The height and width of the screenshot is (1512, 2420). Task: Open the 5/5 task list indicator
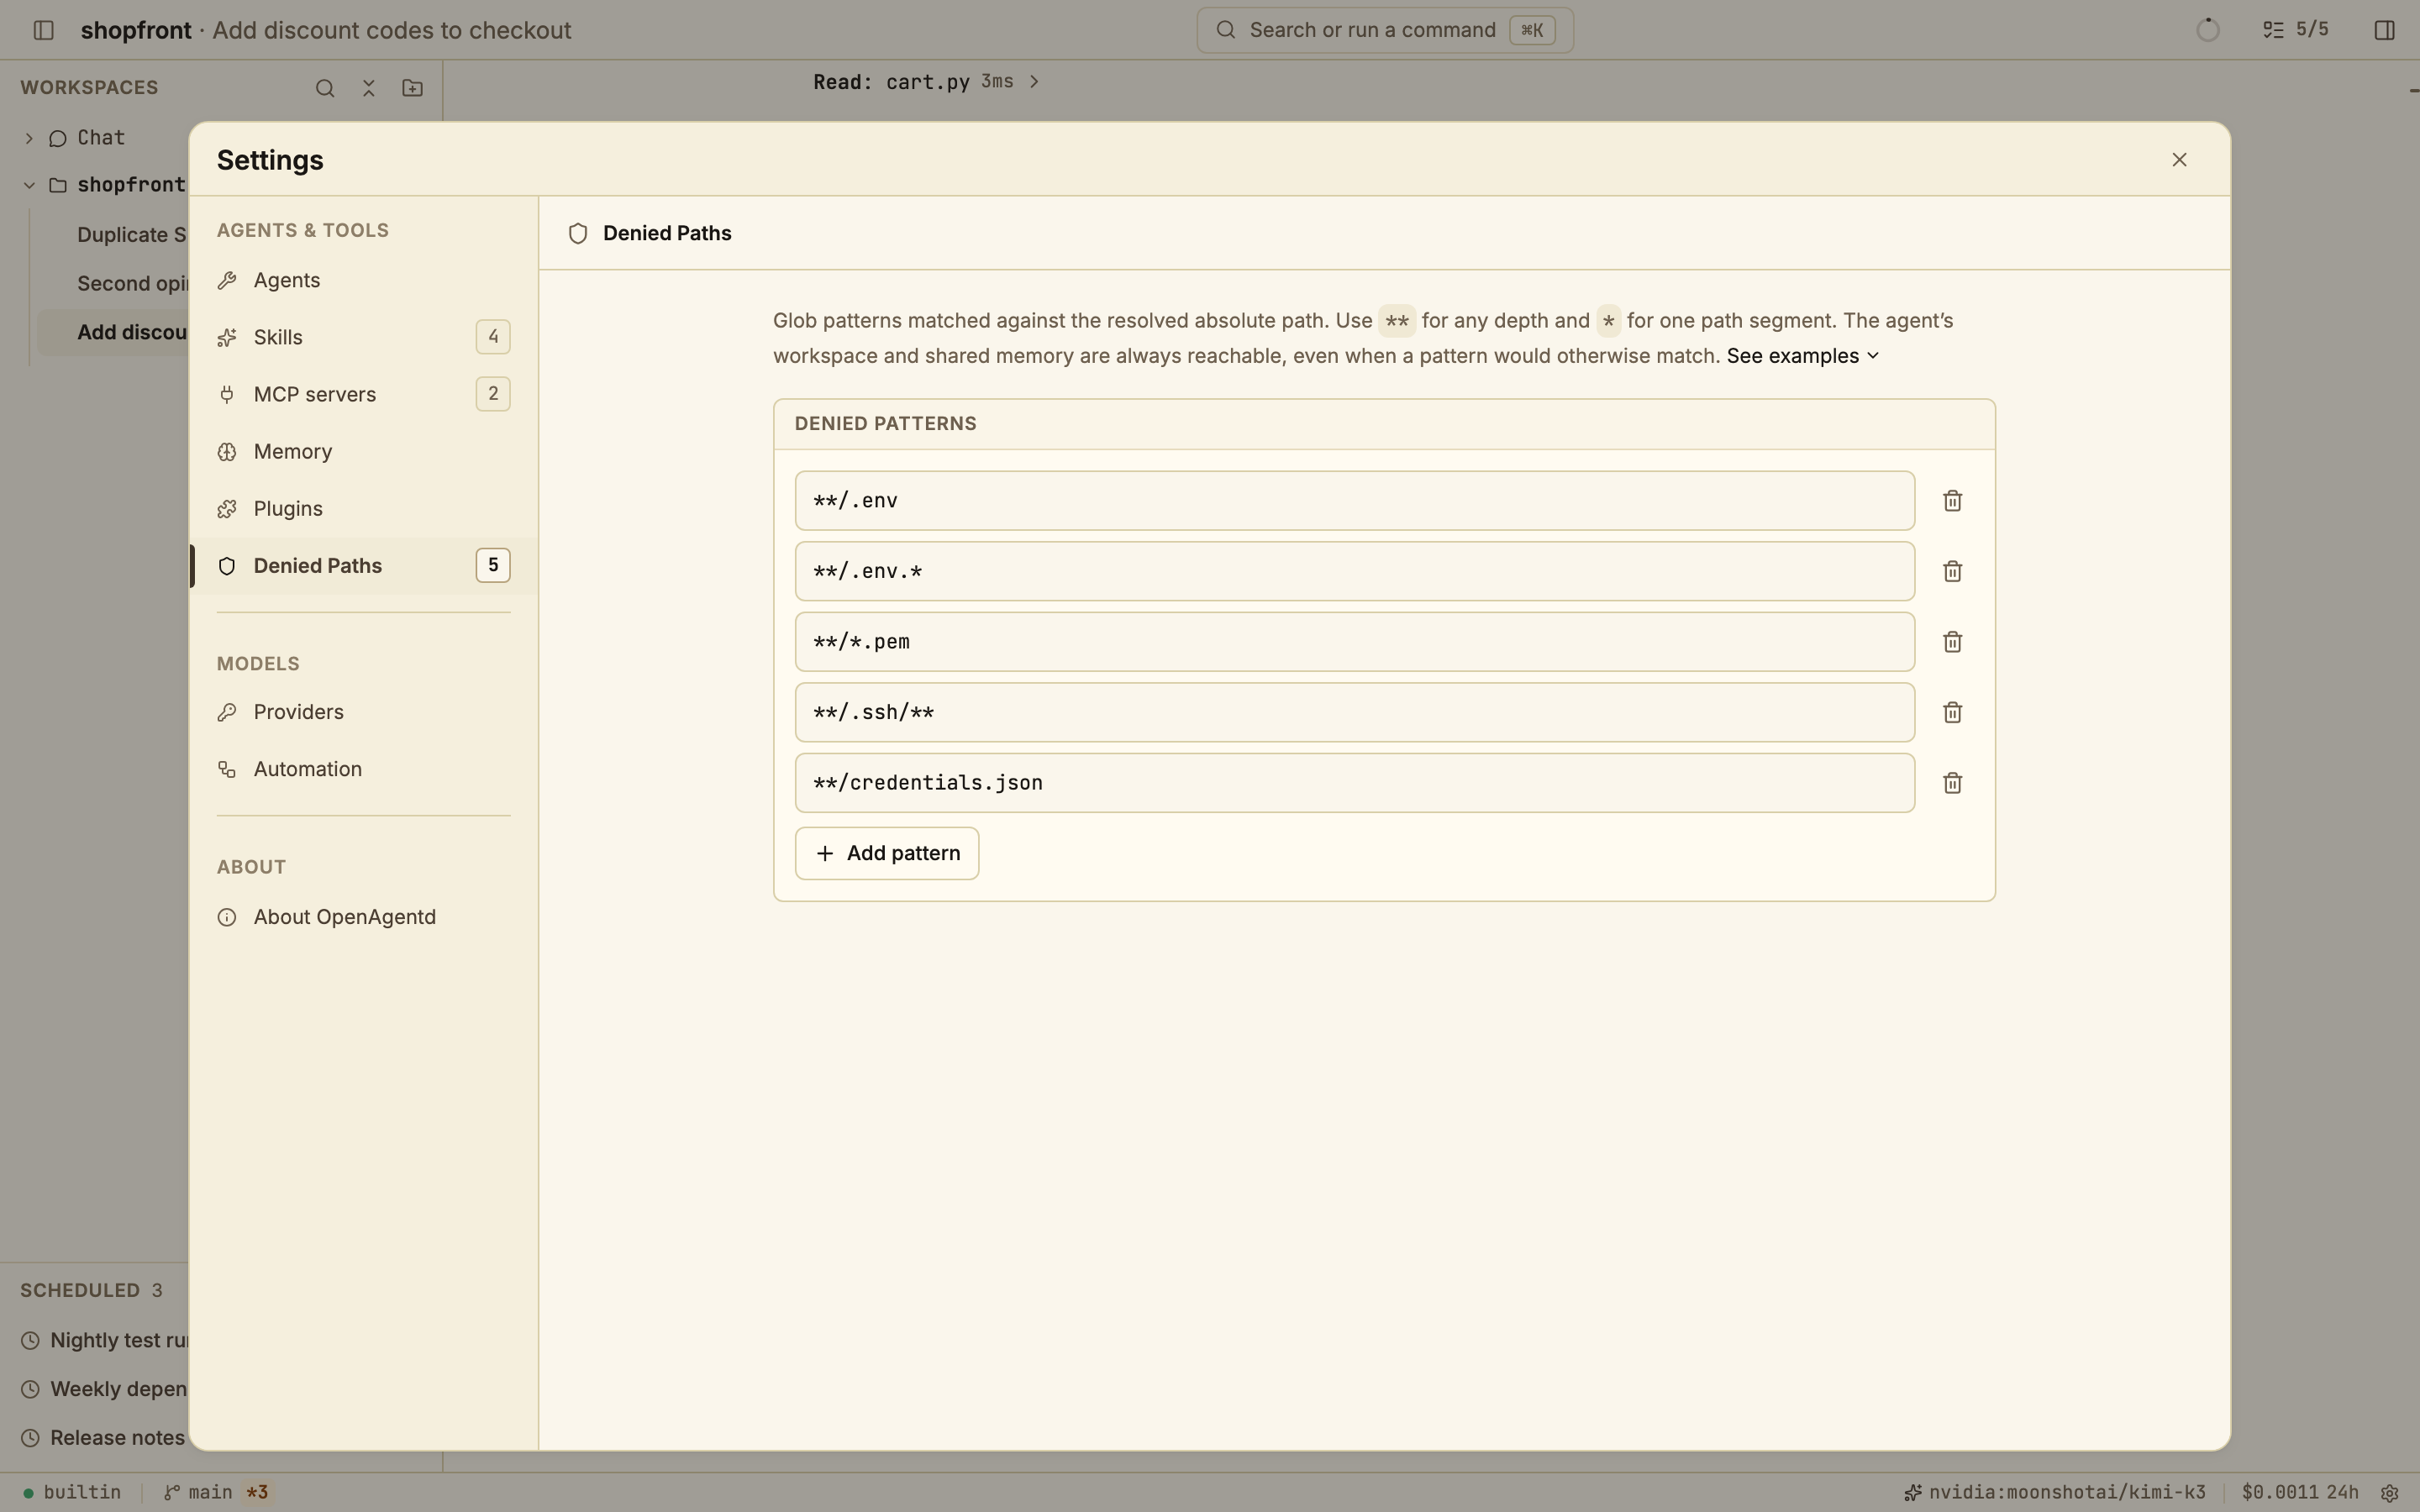click(2296, 30)
